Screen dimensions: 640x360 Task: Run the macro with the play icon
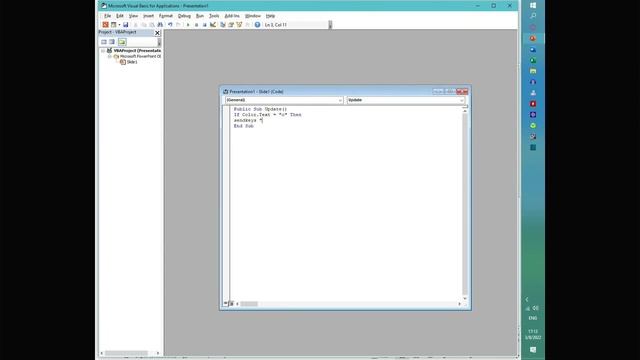tap(188, 25)
